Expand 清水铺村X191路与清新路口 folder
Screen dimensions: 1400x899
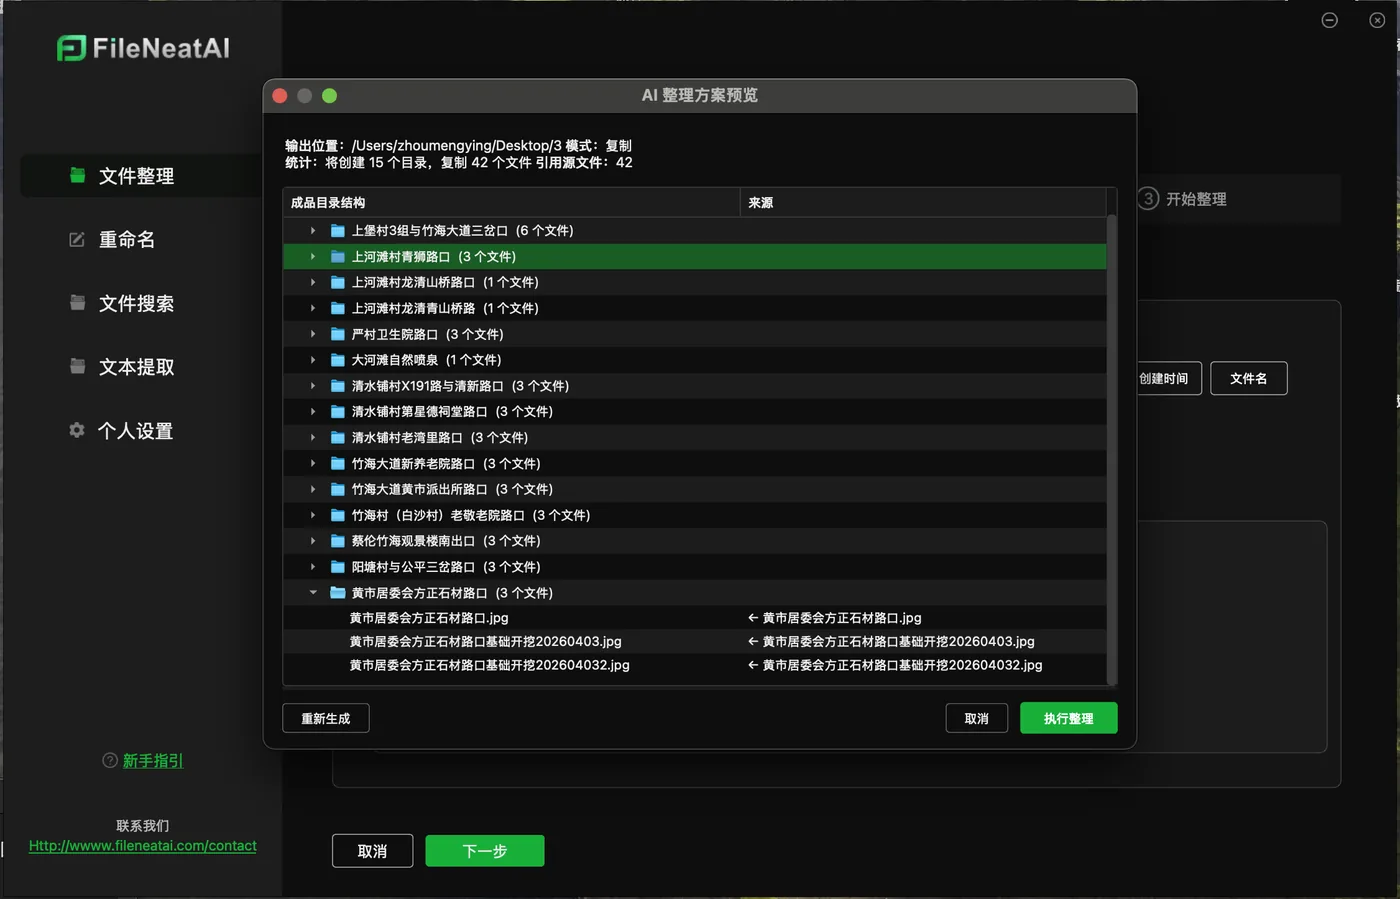(313, 386)
